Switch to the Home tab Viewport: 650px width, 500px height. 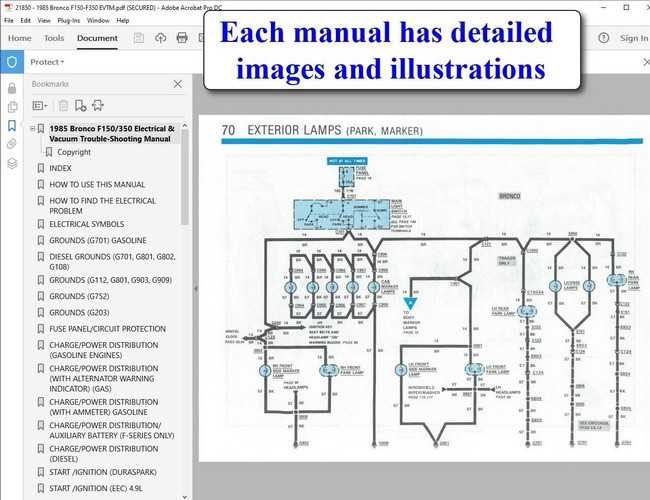pos(19,38)
